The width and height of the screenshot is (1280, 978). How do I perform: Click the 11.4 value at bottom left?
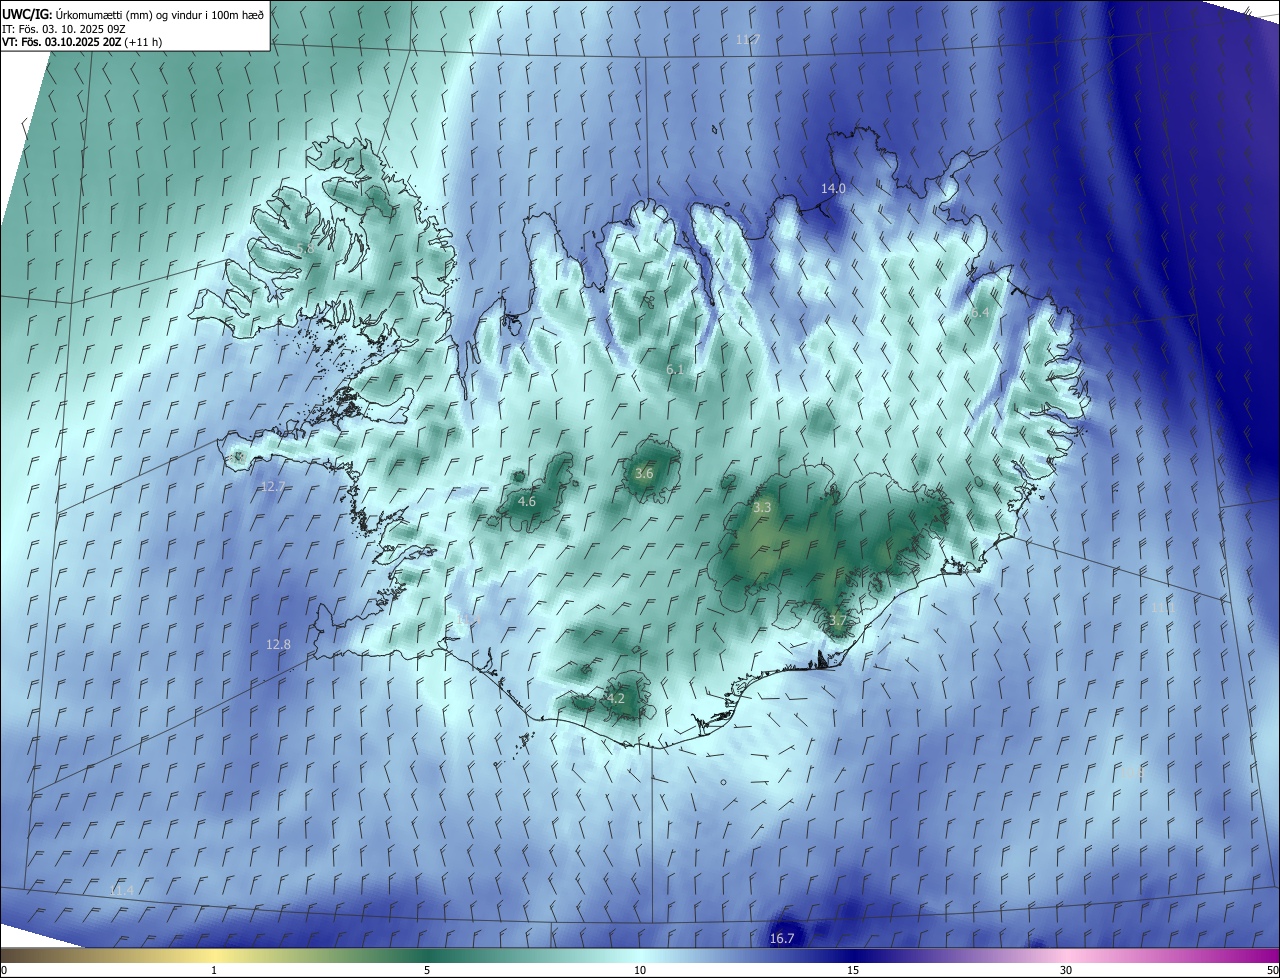(121, 890)
